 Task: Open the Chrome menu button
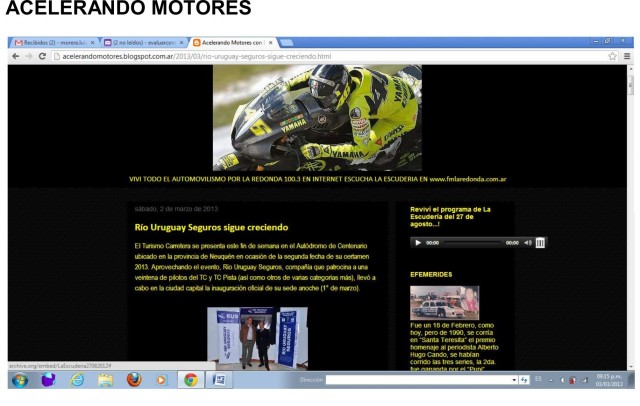tap(627, 57)
